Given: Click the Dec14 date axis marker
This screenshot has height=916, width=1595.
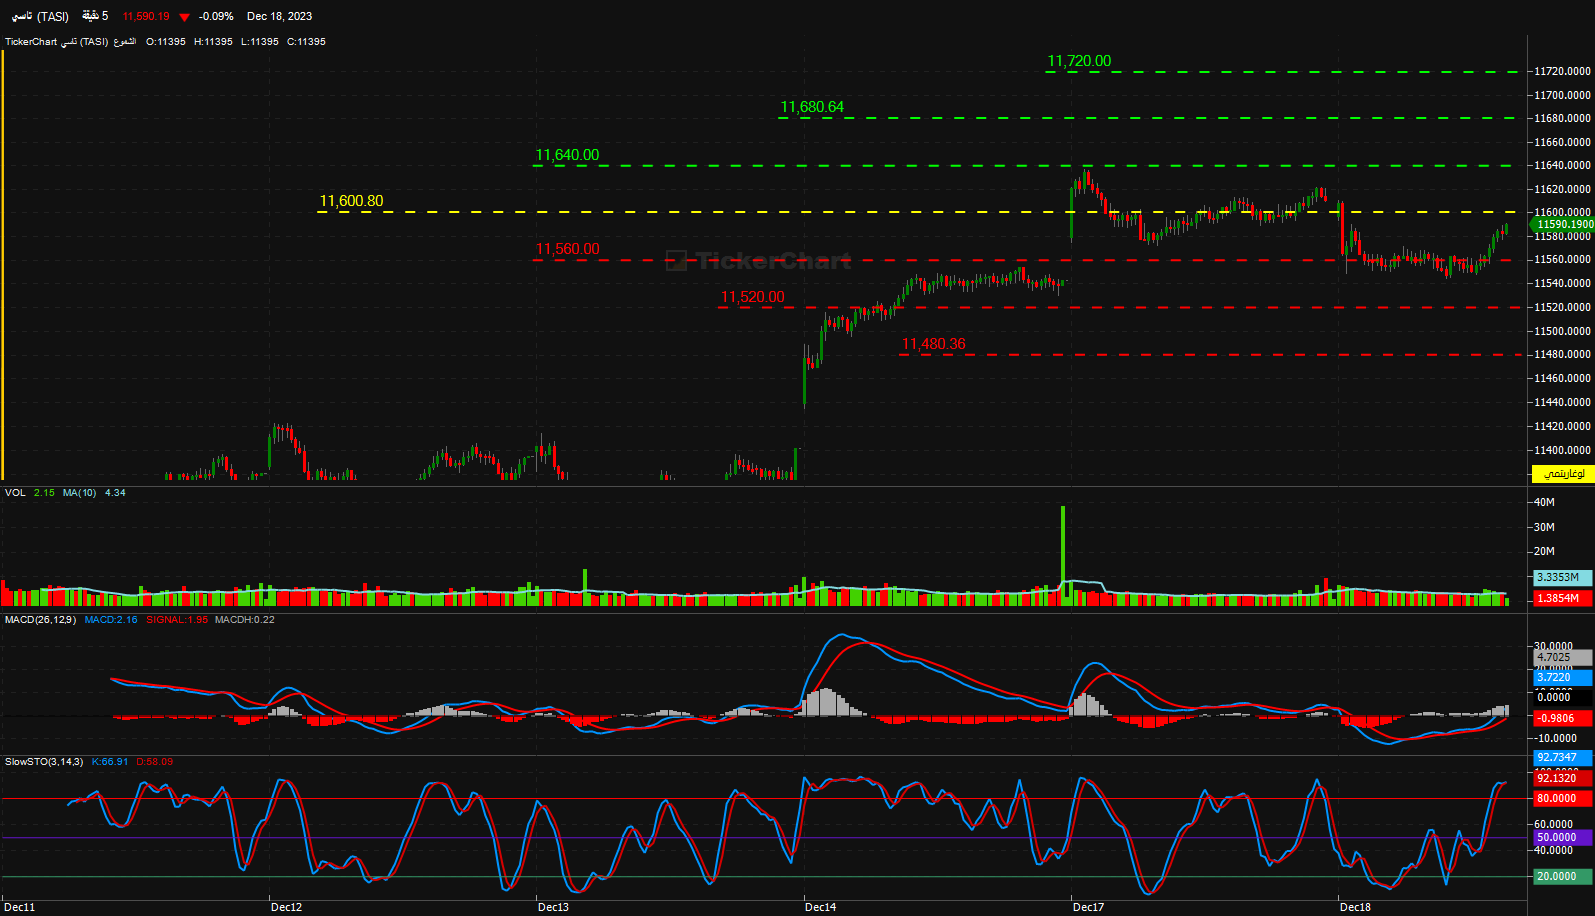Looking at the screenshot, I should point(820,907).
